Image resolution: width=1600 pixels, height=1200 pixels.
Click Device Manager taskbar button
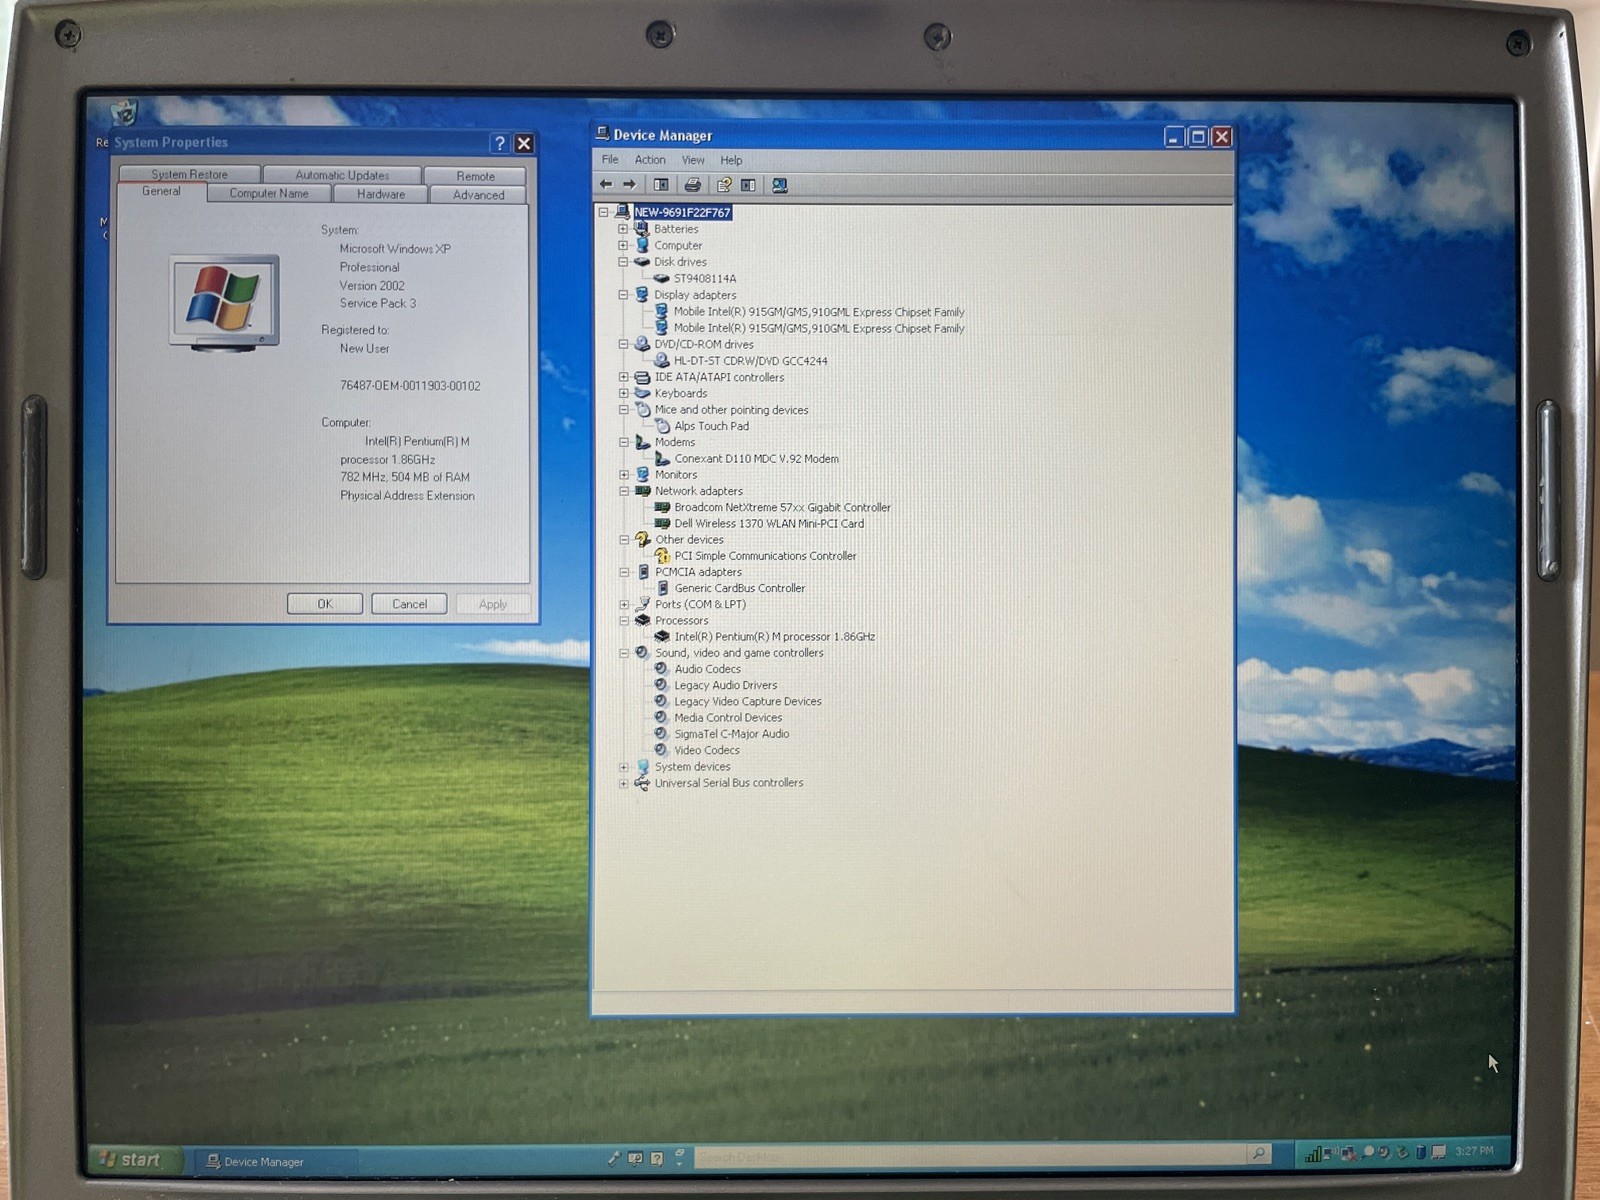pos(273,1161)
